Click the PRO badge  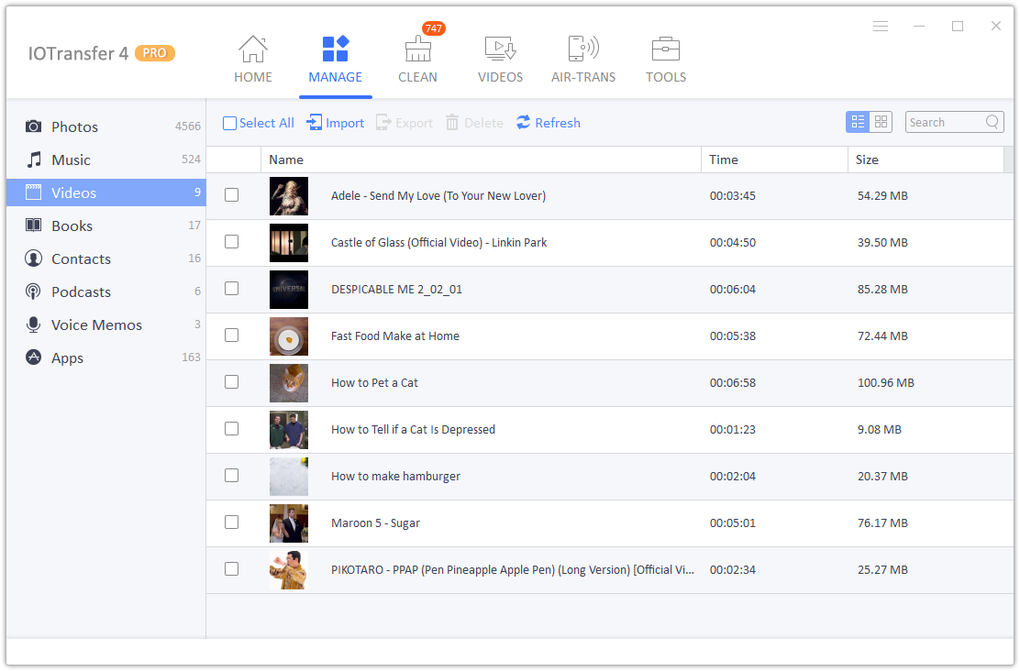(155, 53)
